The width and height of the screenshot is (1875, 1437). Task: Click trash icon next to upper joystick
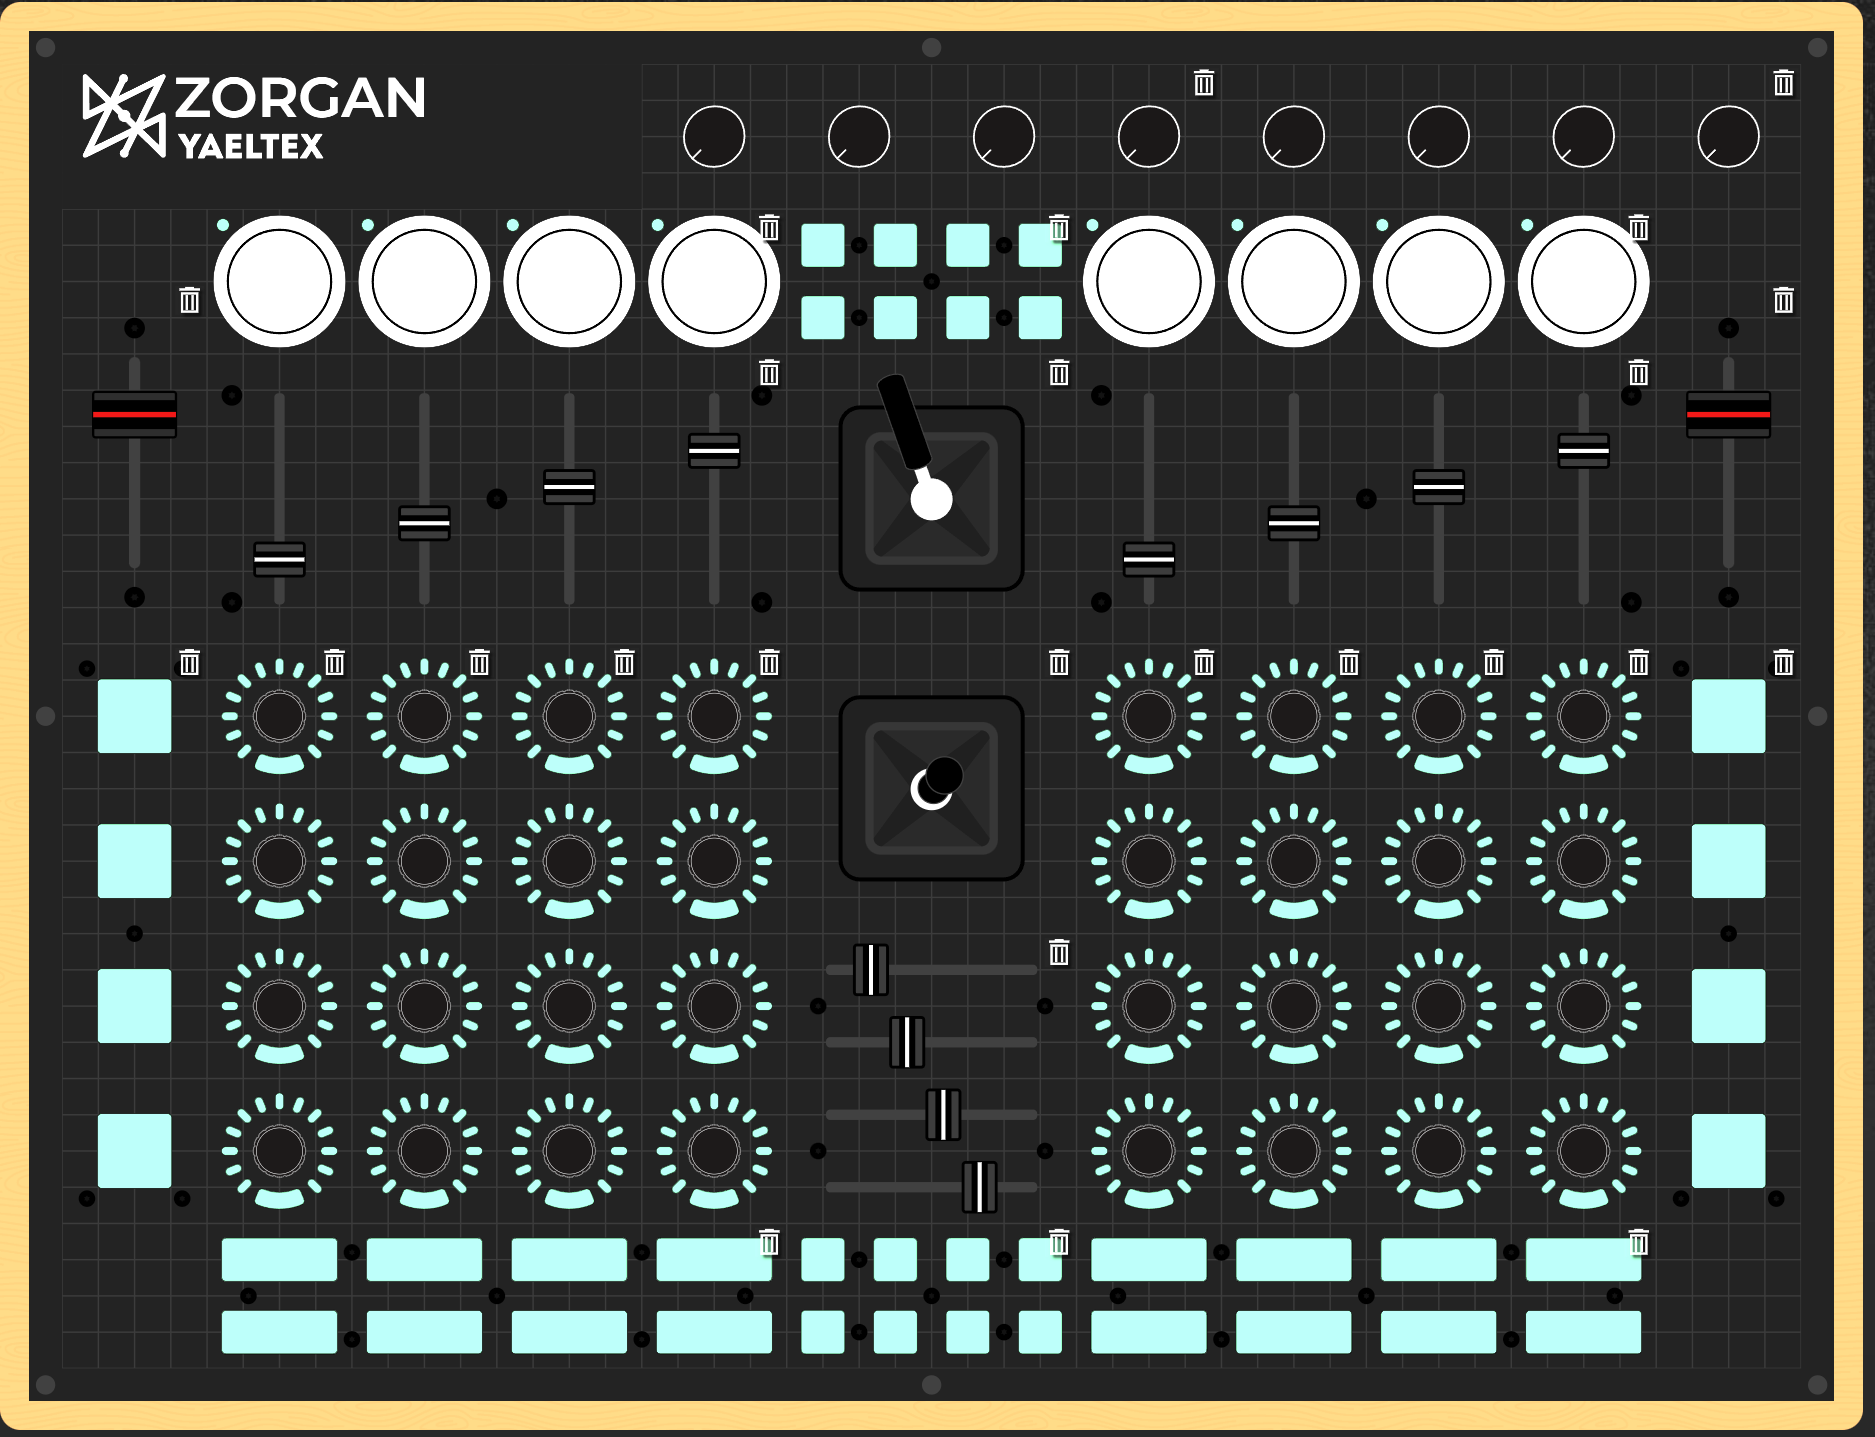click(1059, 373)
